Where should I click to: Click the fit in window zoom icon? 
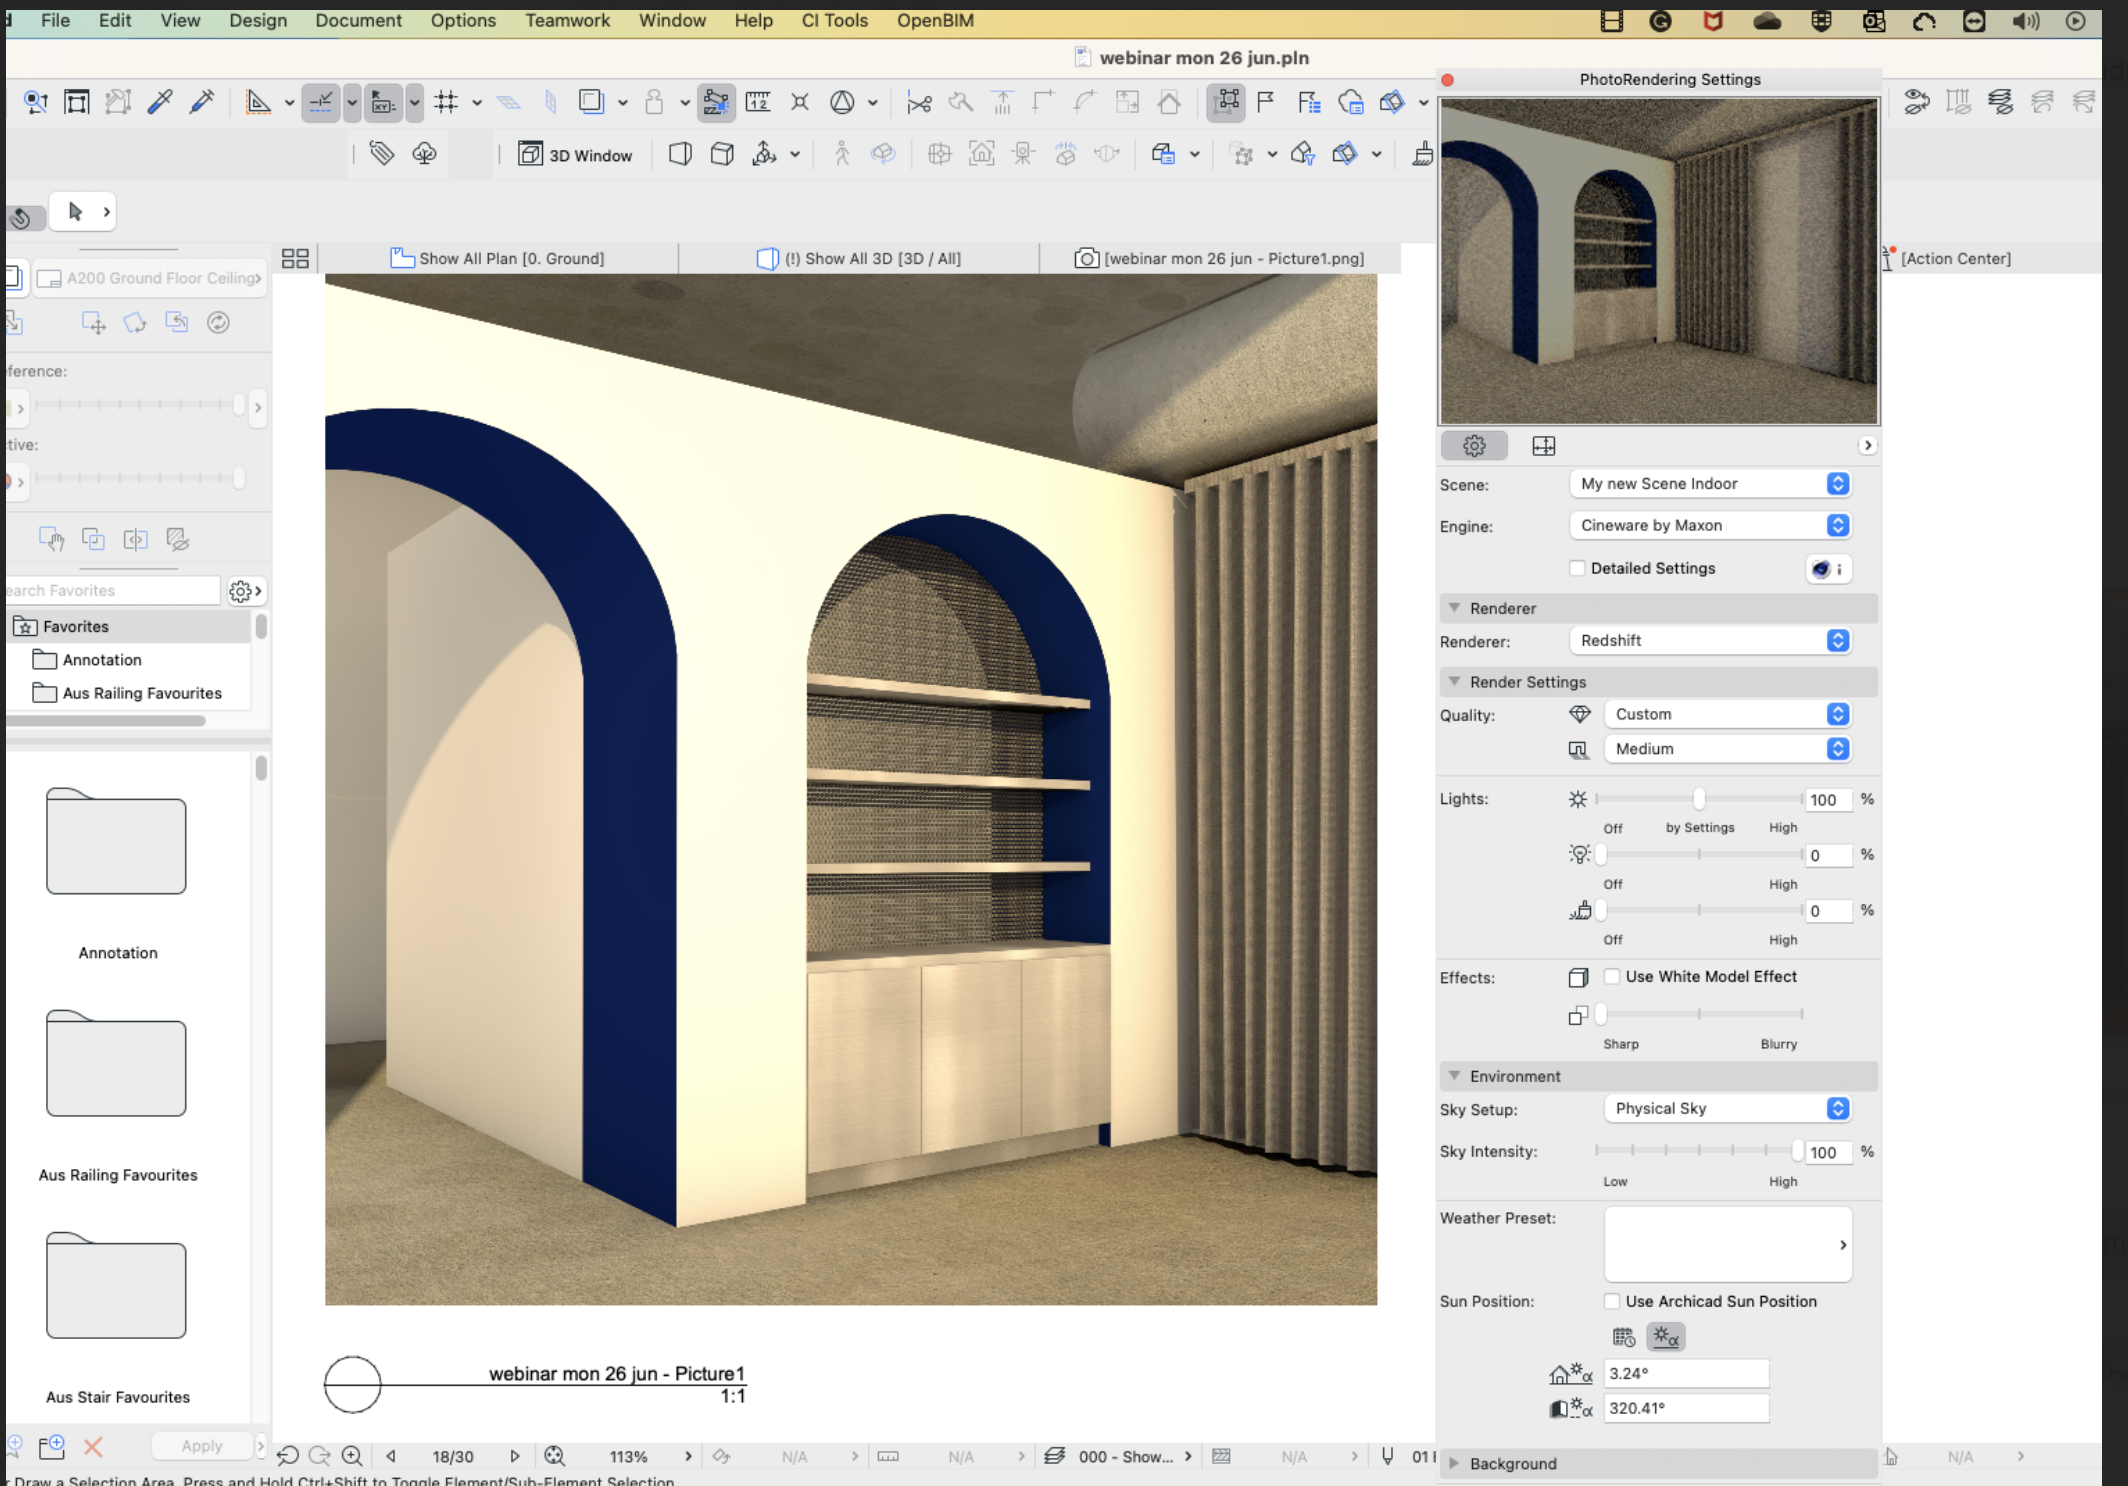[x=554, y=1457]
